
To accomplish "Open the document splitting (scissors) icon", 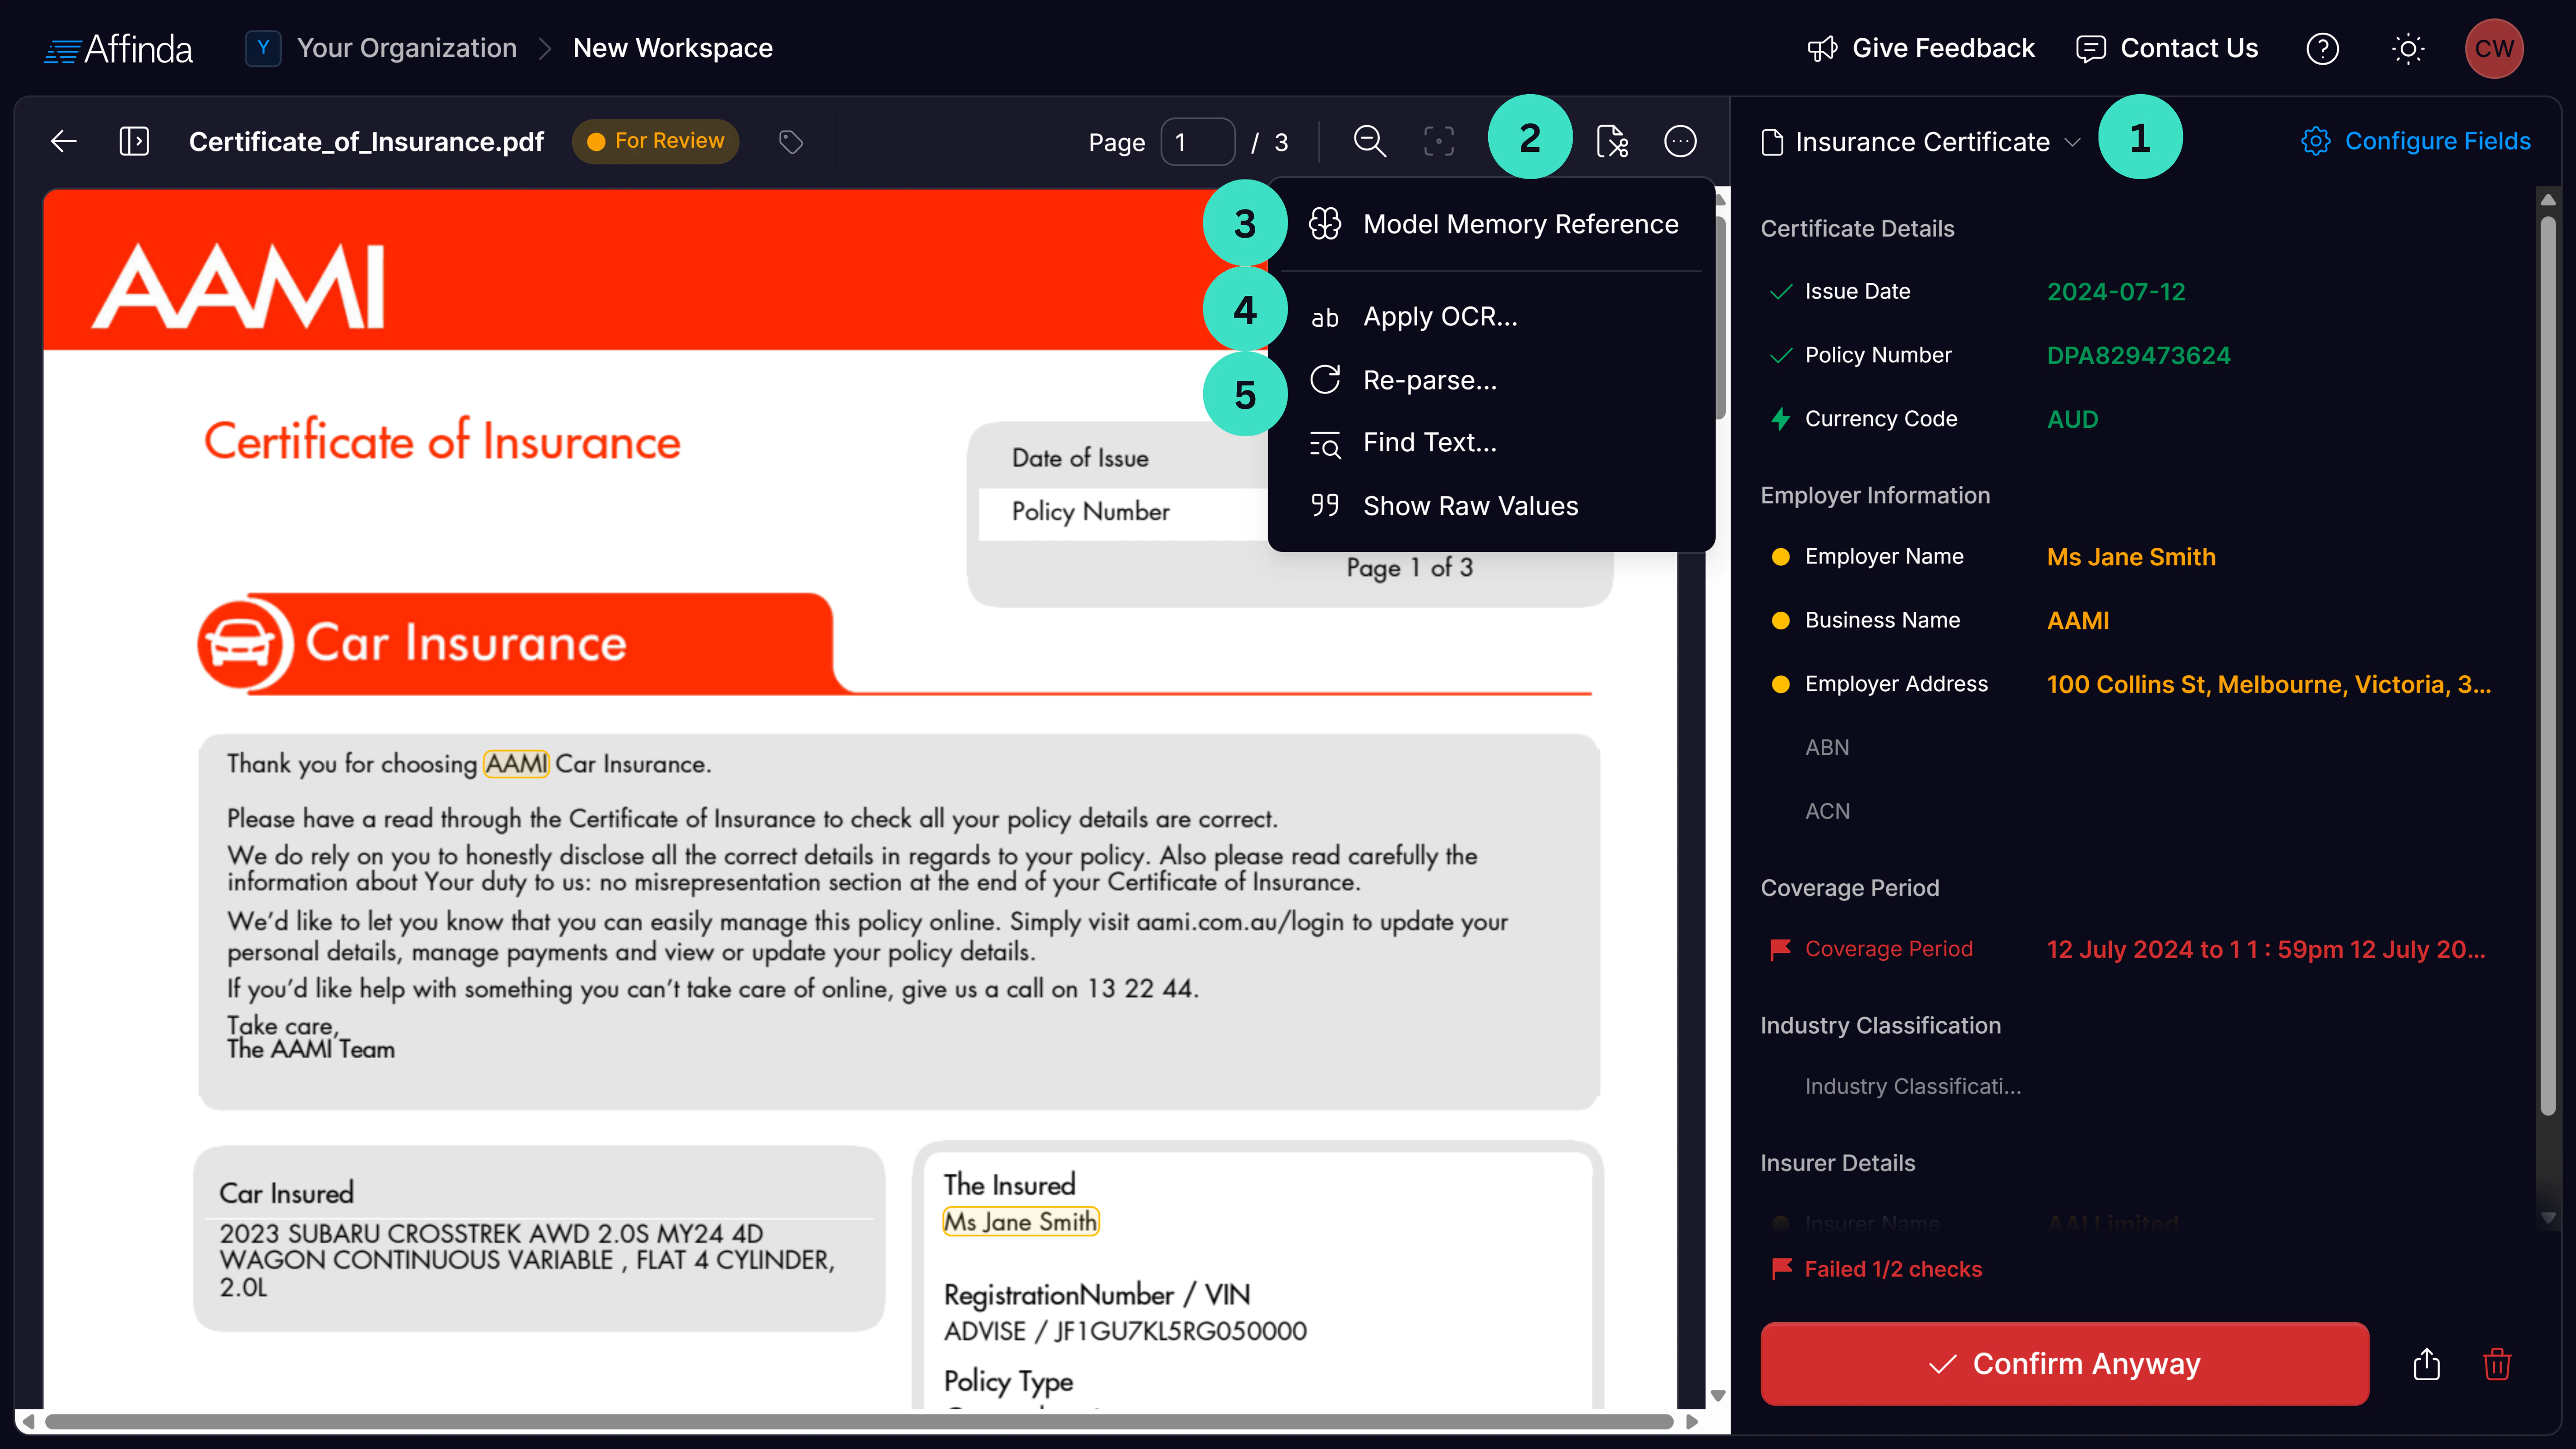I will (x=1612, y=141).
